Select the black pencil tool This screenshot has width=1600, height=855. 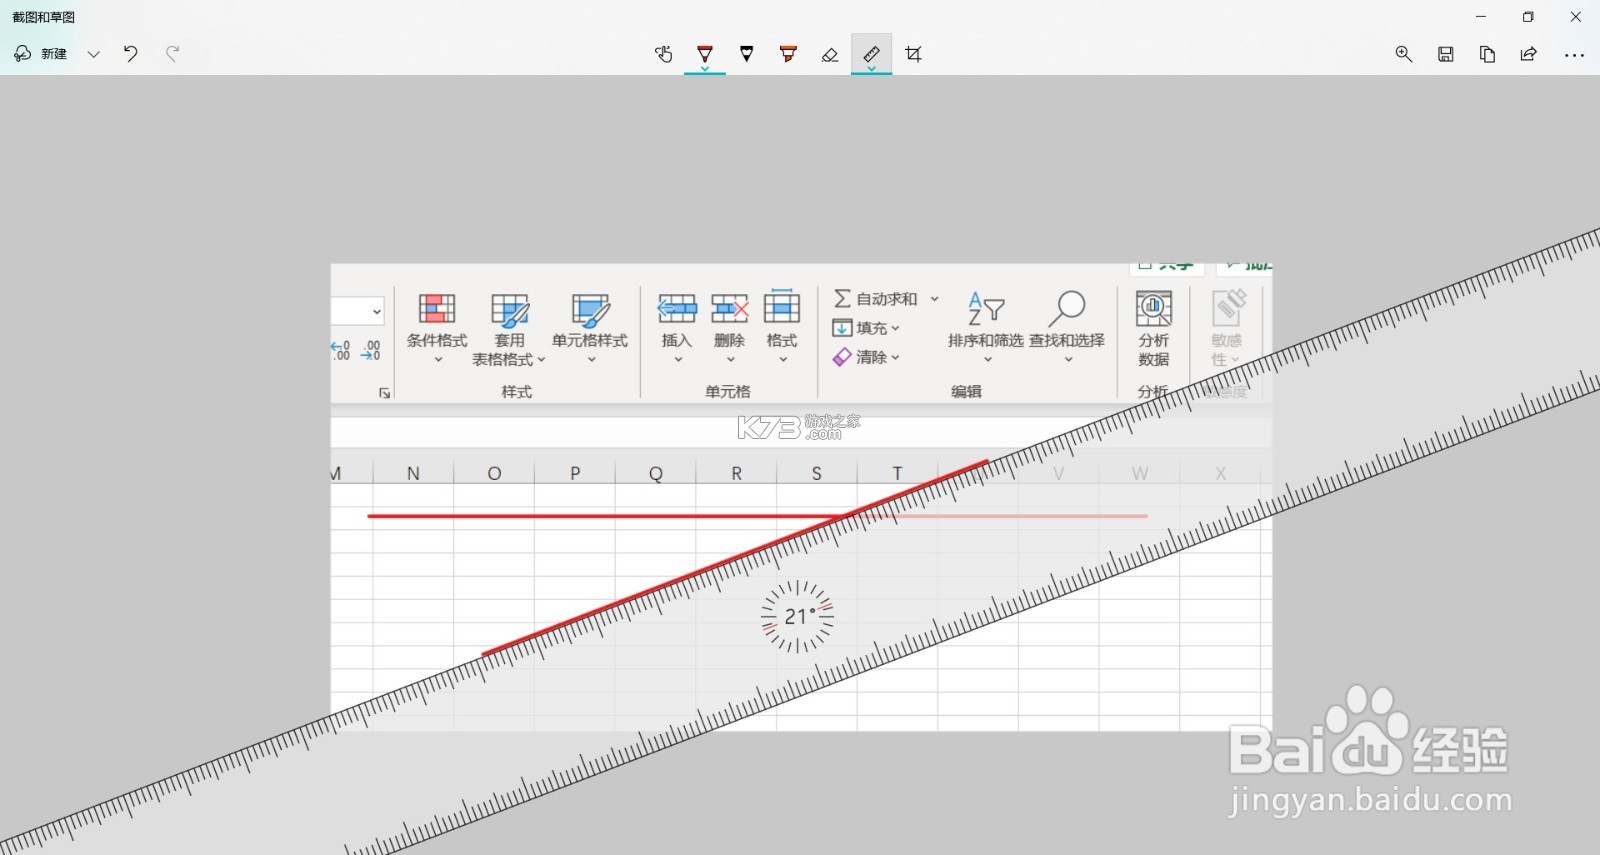747,54
